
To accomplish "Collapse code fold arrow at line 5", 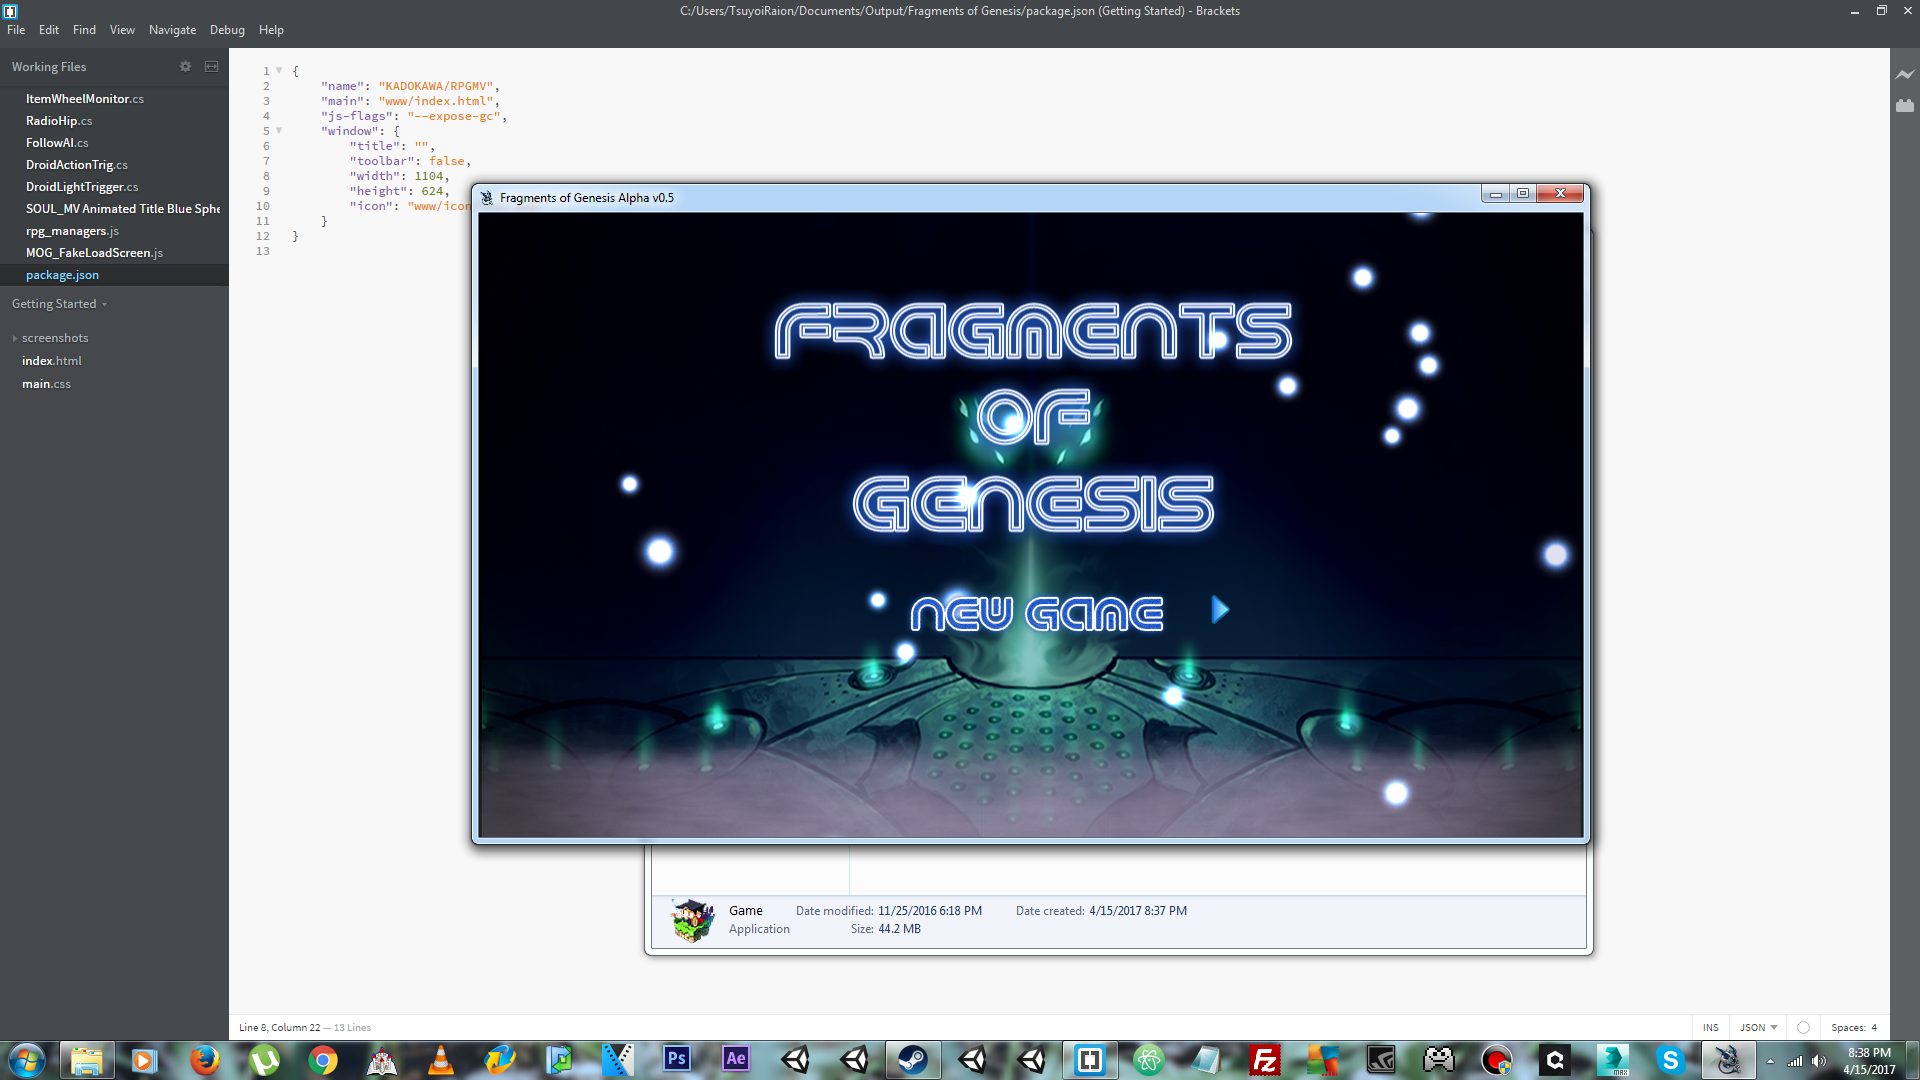I will coord(279,131).
